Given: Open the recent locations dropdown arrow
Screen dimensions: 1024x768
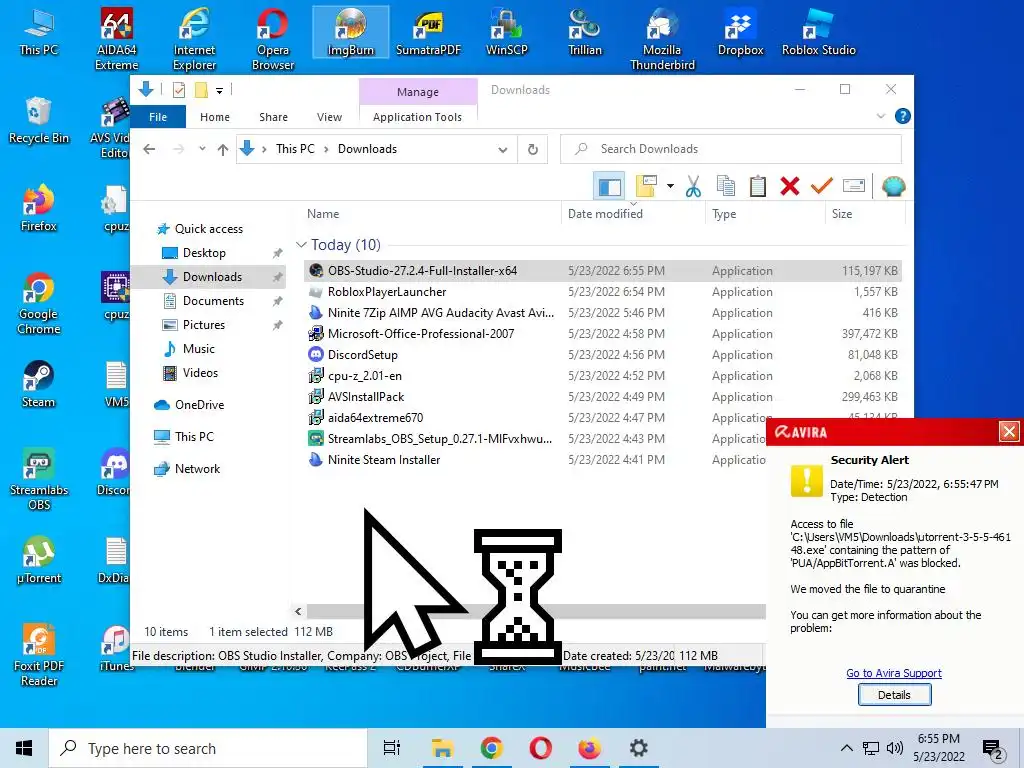Looking at the screenshot, I should point(202,149).
